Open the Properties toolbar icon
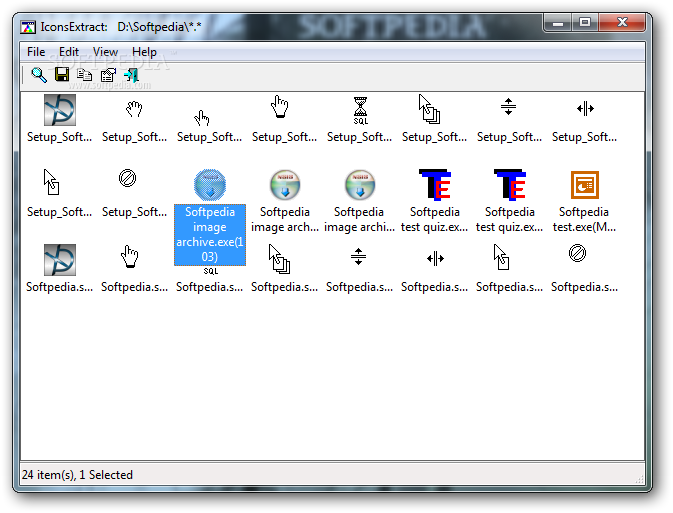Screen dimensions: 673x513 click(x=108, y=75)
